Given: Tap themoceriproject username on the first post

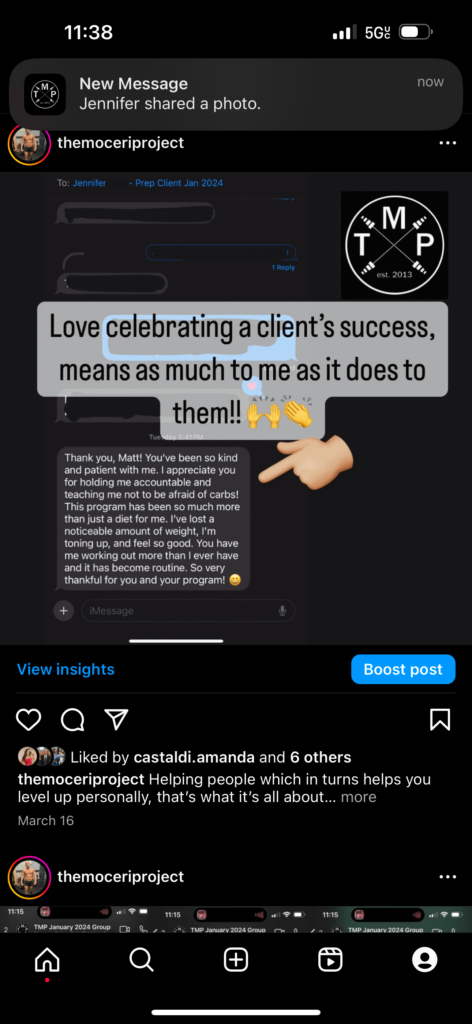Looking at the screenshot, I should pos(121,142).
